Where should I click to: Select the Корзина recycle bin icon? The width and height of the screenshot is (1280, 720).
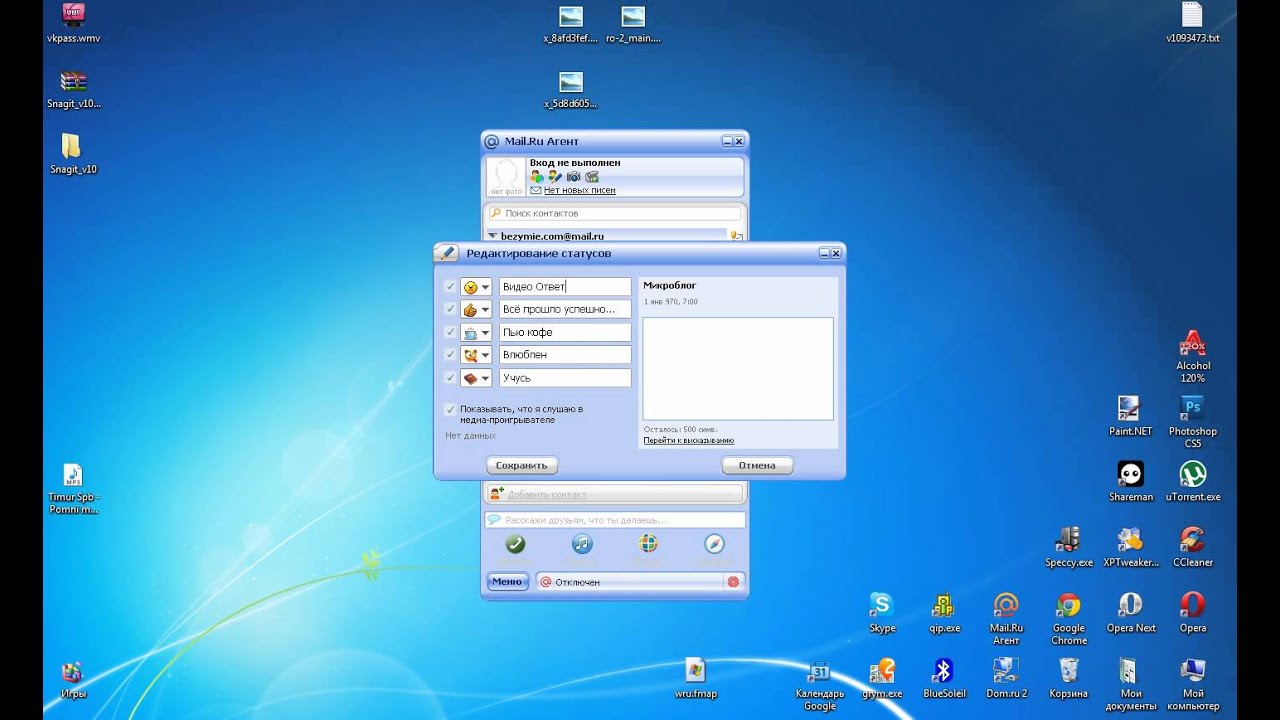point(1068,677)
